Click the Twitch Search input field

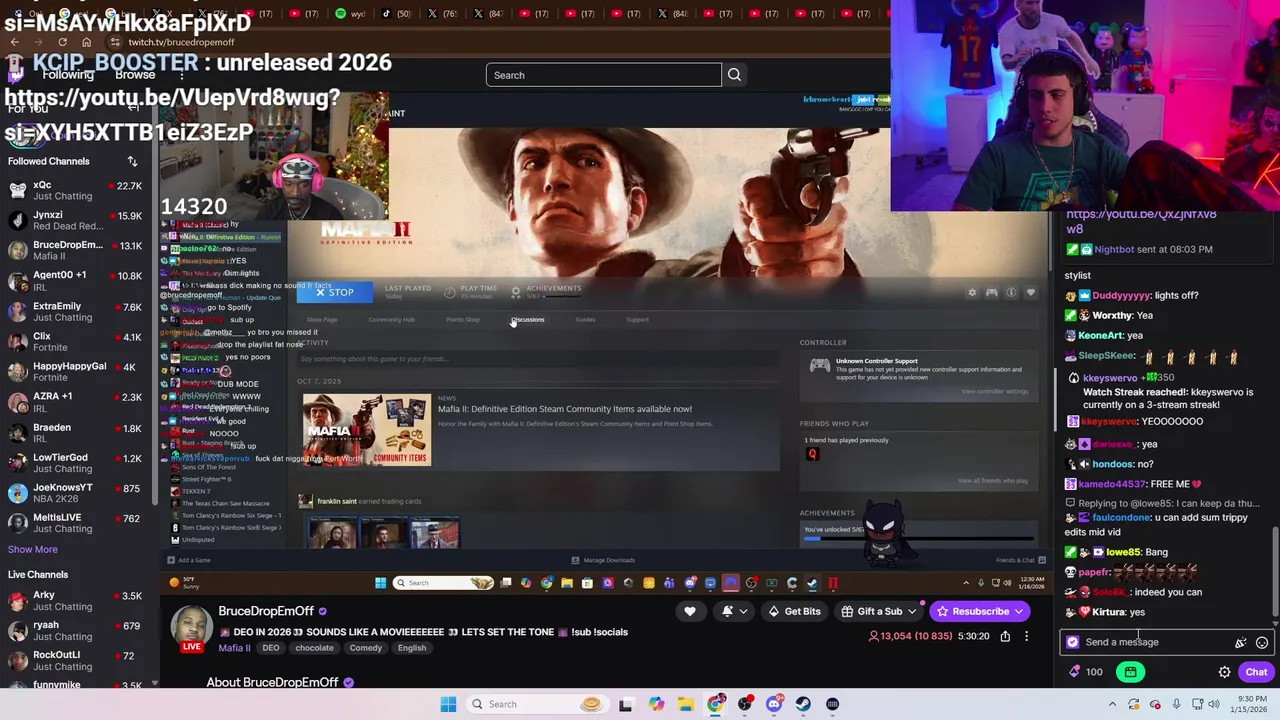click(604, 75)
